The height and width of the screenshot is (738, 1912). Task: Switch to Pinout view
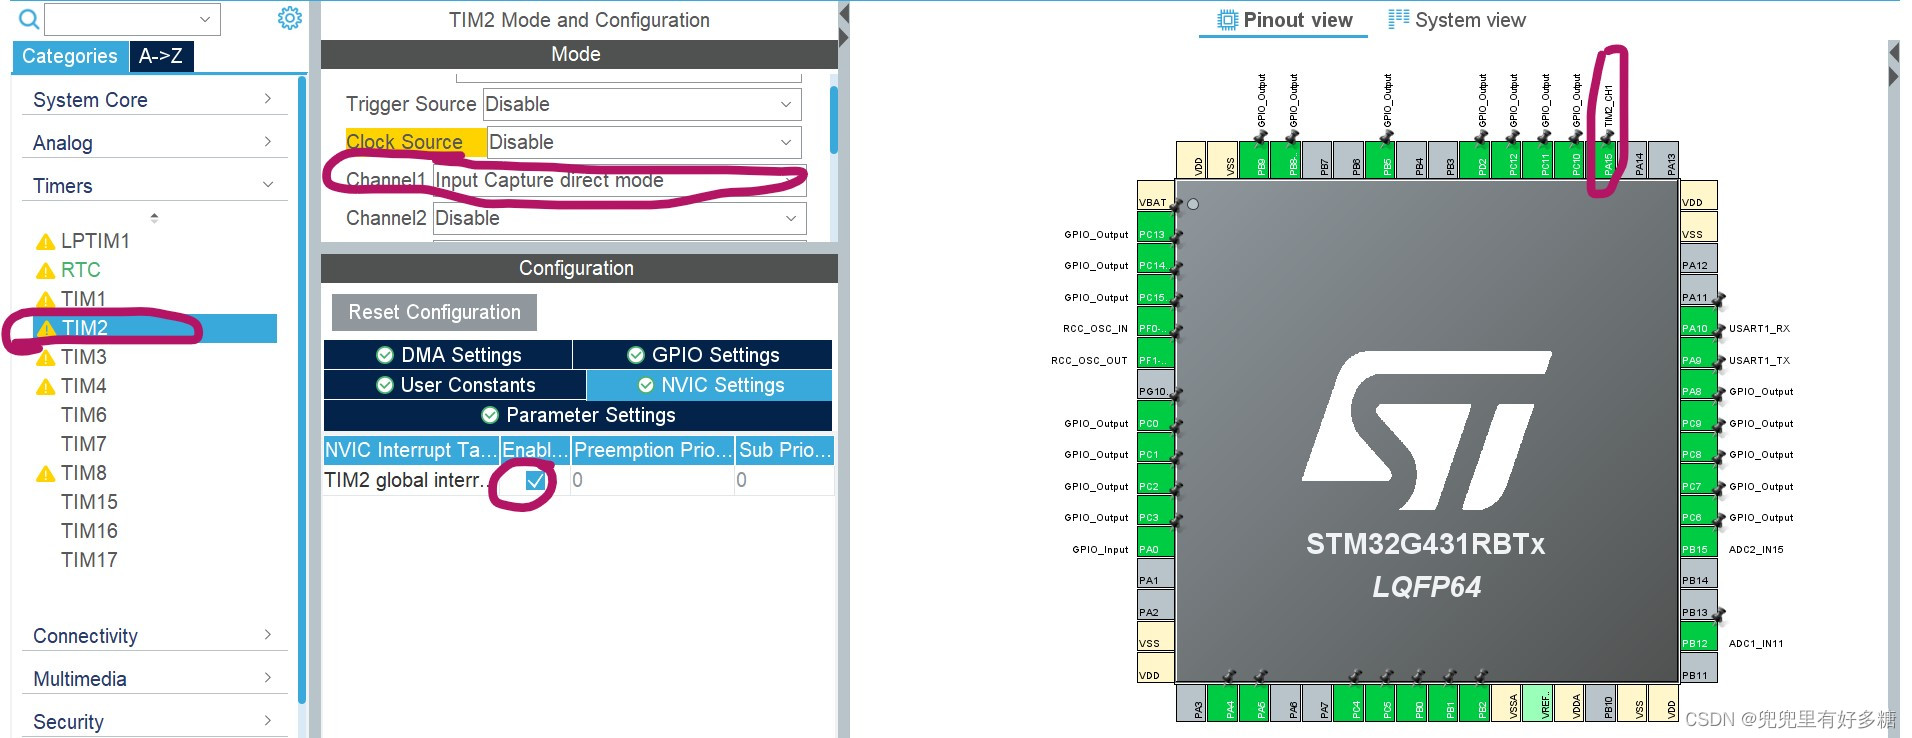point(1284,20)
